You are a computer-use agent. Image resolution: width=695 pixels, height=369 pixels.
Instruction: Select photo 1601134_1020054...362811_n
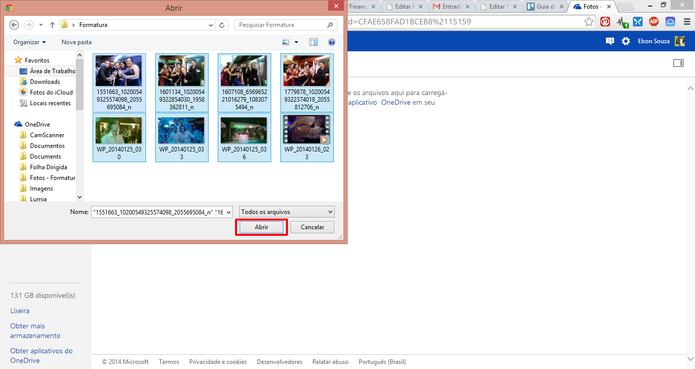(x=182, y=82)
